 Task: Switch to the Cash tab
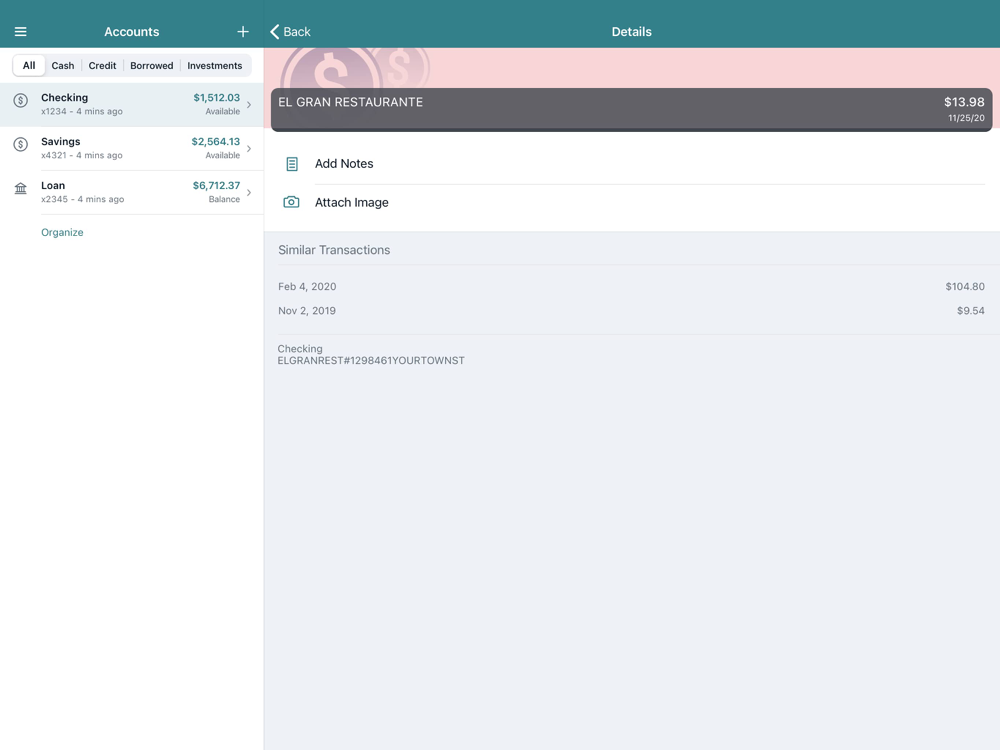[x=62, y=66]
